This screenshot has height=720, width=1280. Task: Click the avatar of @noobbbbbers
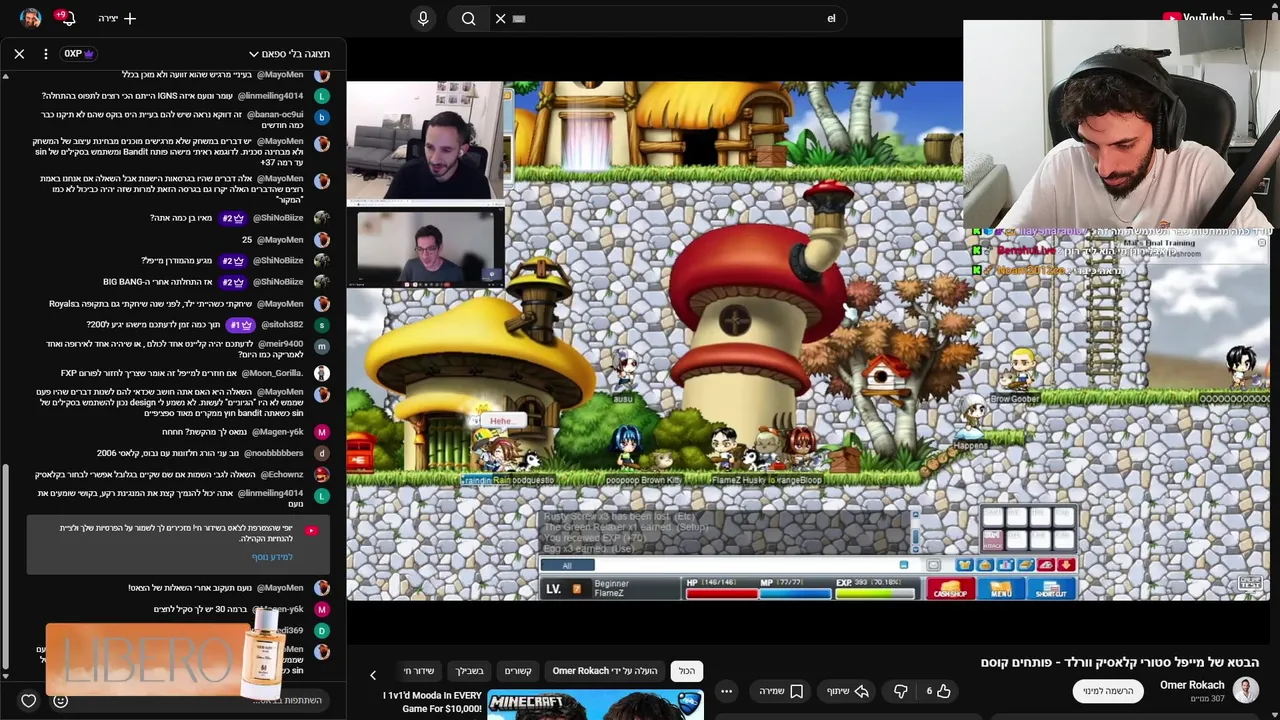coord(321,453)
